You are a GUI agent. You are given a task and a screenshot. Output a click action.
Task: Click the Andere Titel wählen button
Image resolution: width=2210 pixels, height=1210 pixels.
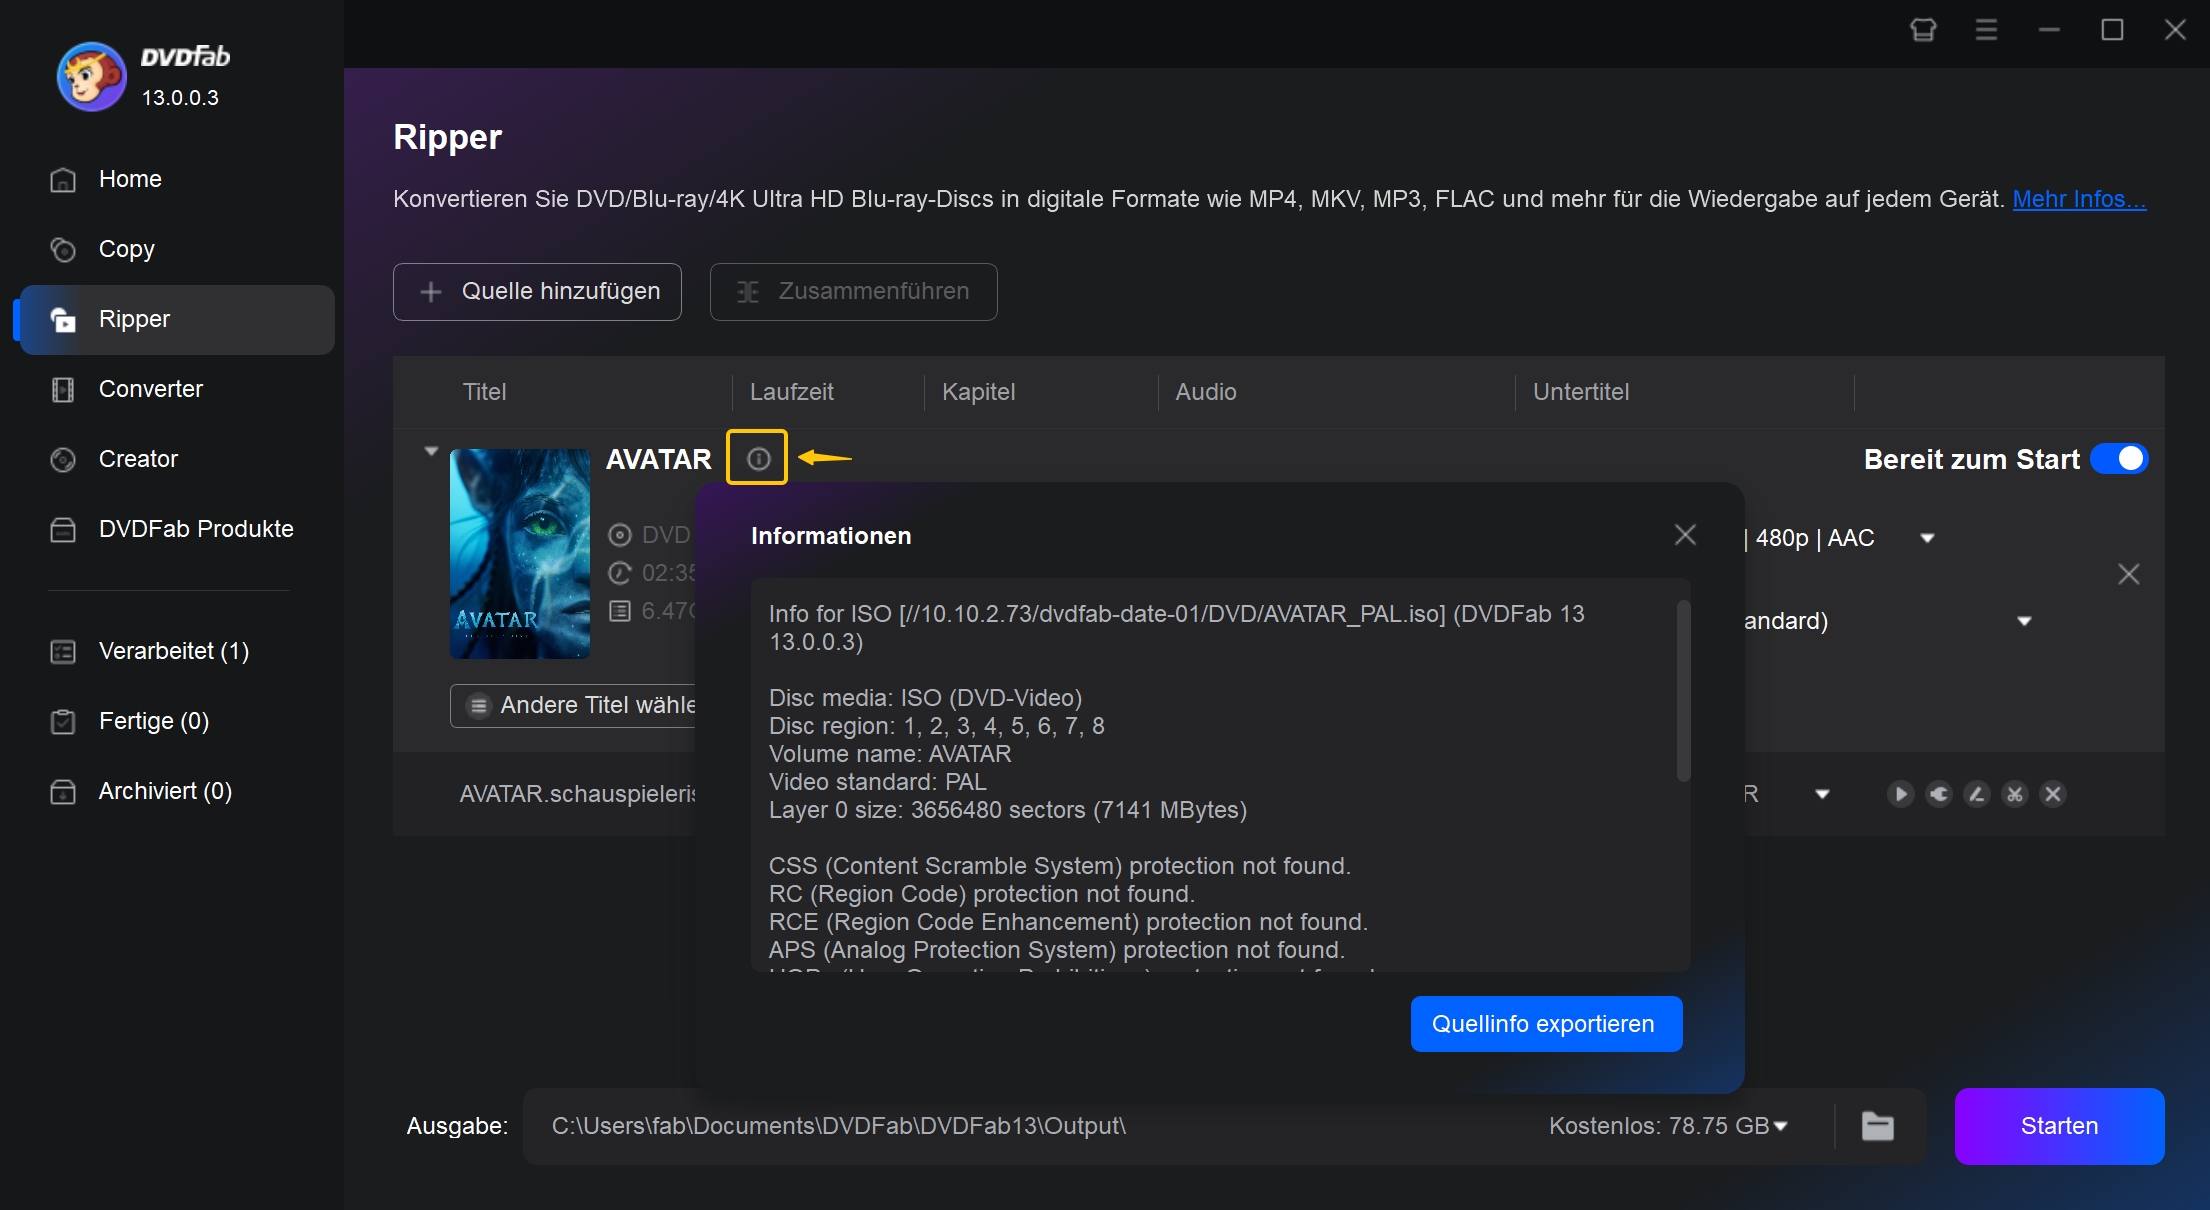[573, 705]
